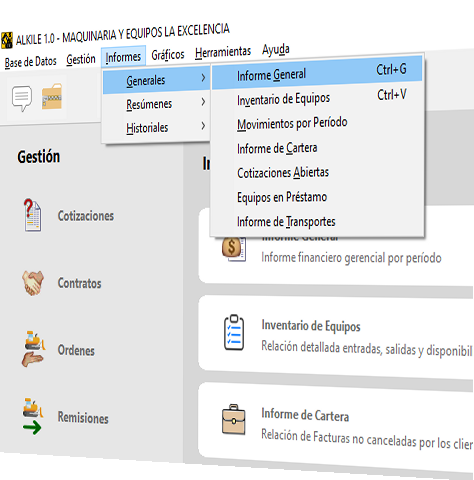Click the clipboard checklist Inventario icon
This screenshot has height=480, width=474.
234,332
